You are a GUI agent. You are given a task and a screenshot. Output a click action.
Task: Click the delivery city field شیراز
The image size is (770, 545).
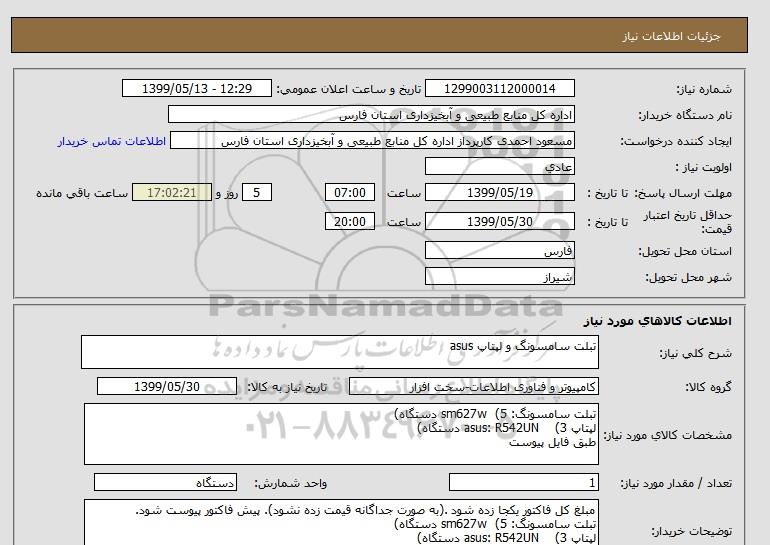pyautogui.click(x=499, y=276)
